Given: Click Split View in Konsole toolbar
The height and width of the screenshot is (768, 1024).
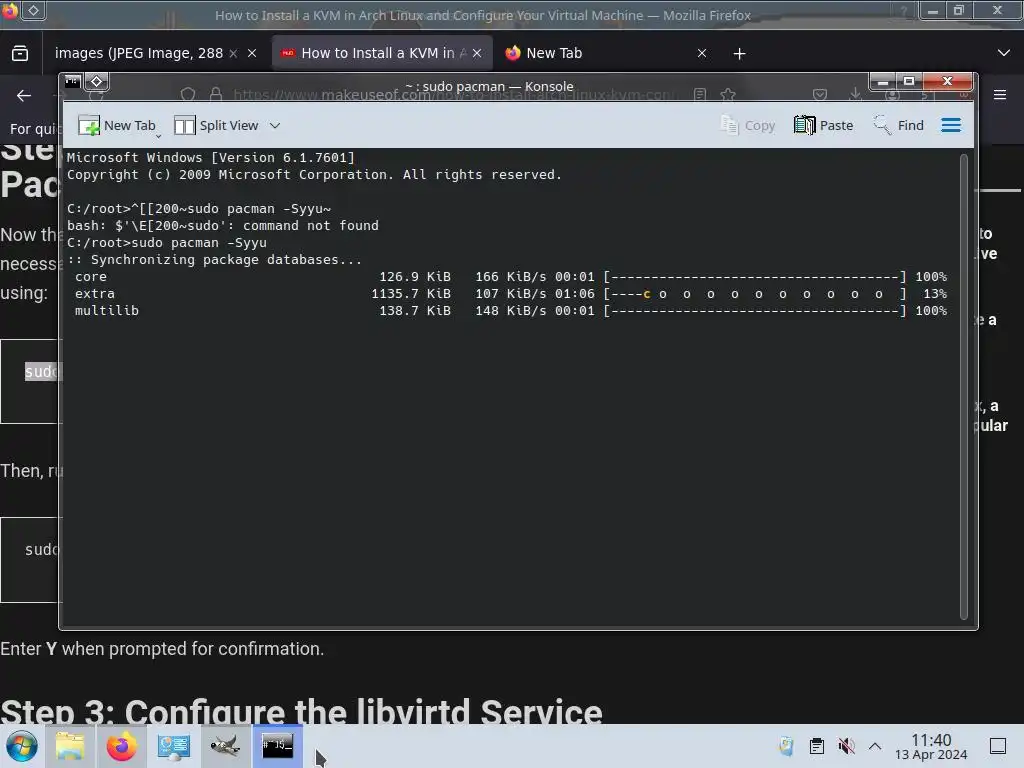Looking at the screenshot, I should pyautogui.click(x=216, y=125).
